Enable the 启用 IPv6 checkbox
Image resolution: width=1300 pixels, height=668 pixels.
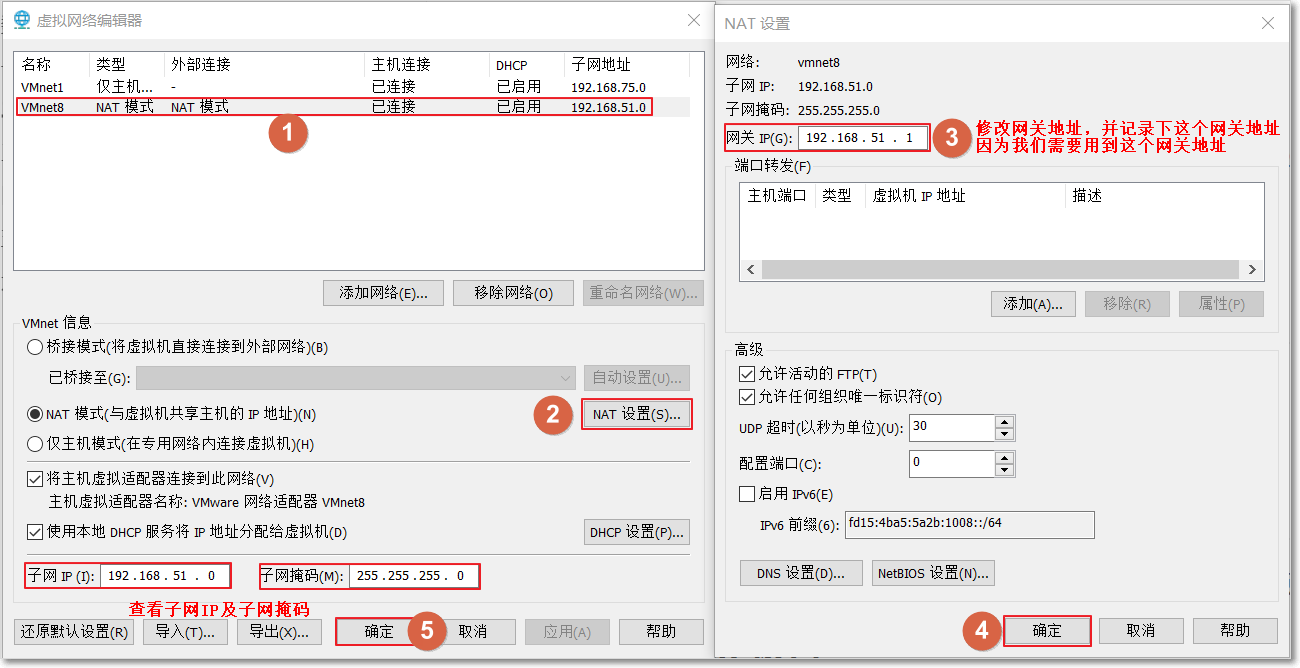point(746,494)
